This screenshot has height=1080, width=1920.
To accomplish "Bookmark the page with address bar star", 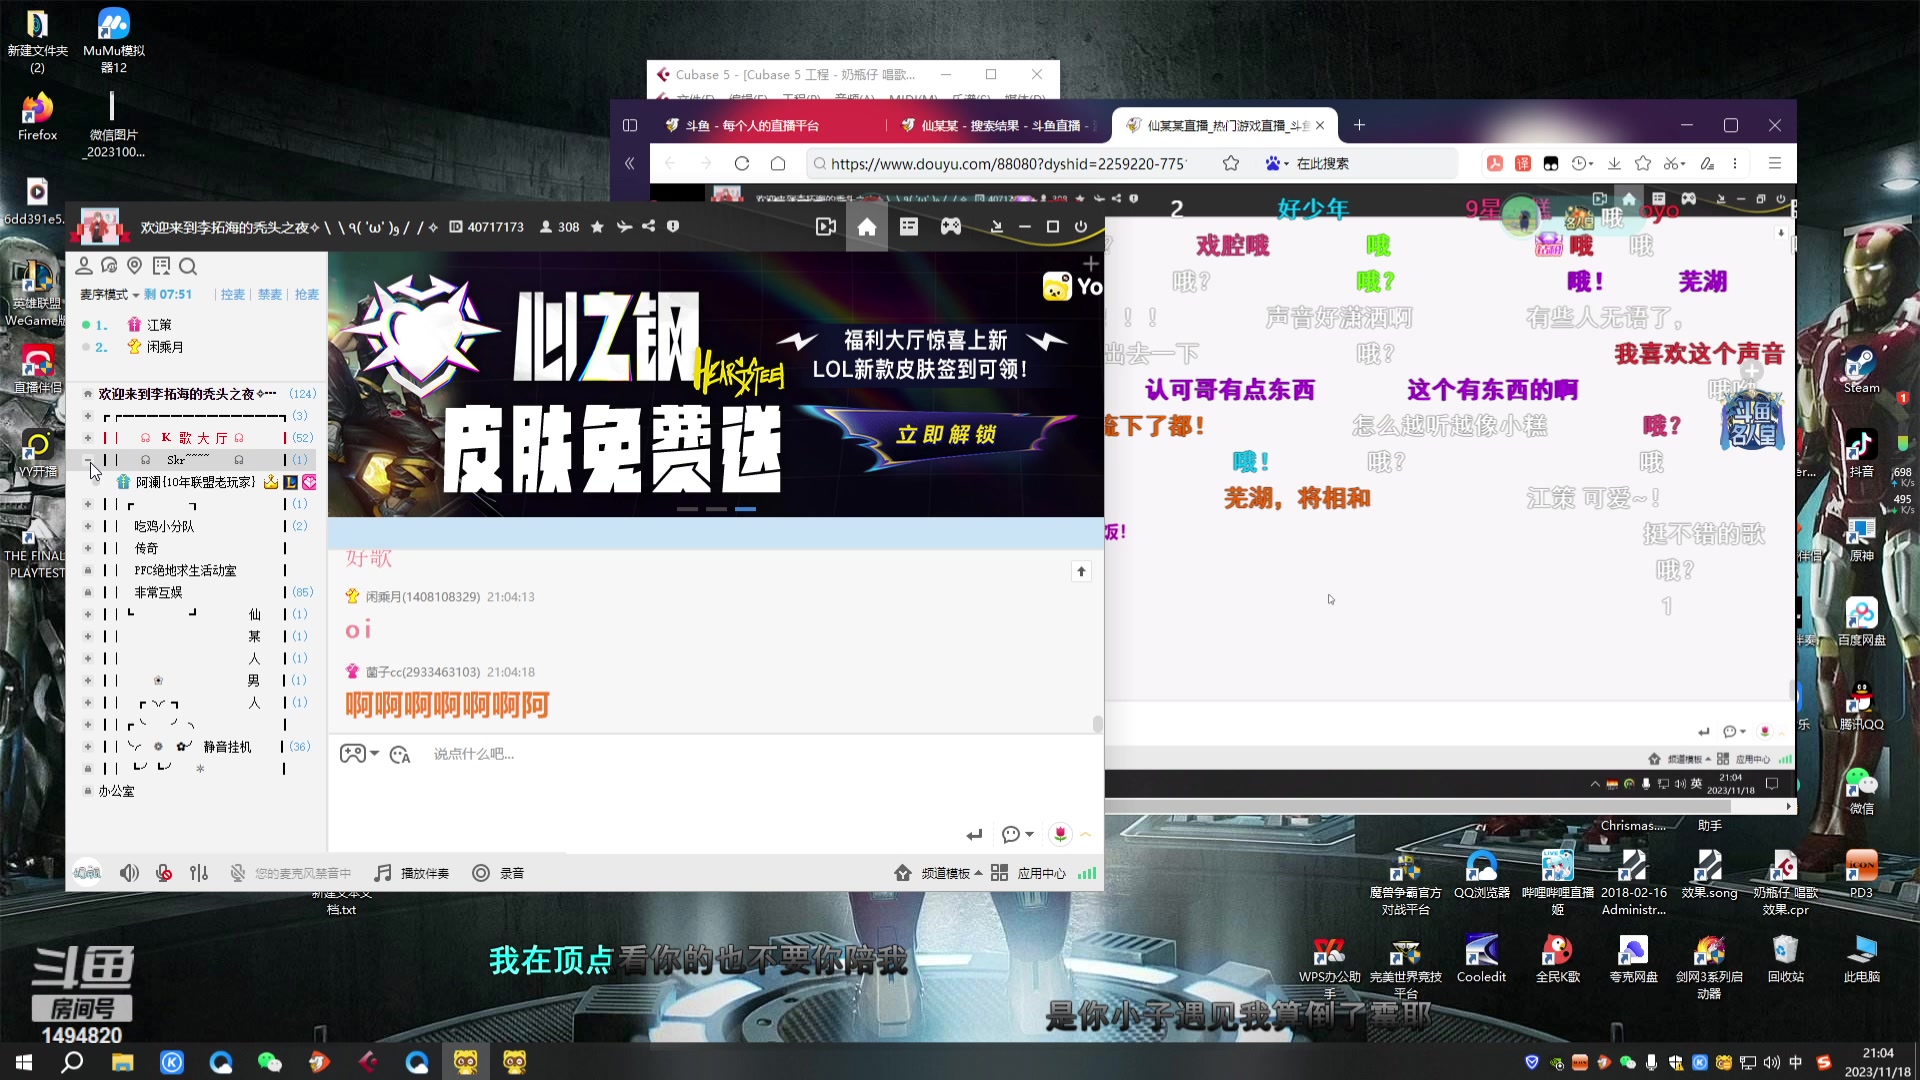I will [x=1231, y=163].
